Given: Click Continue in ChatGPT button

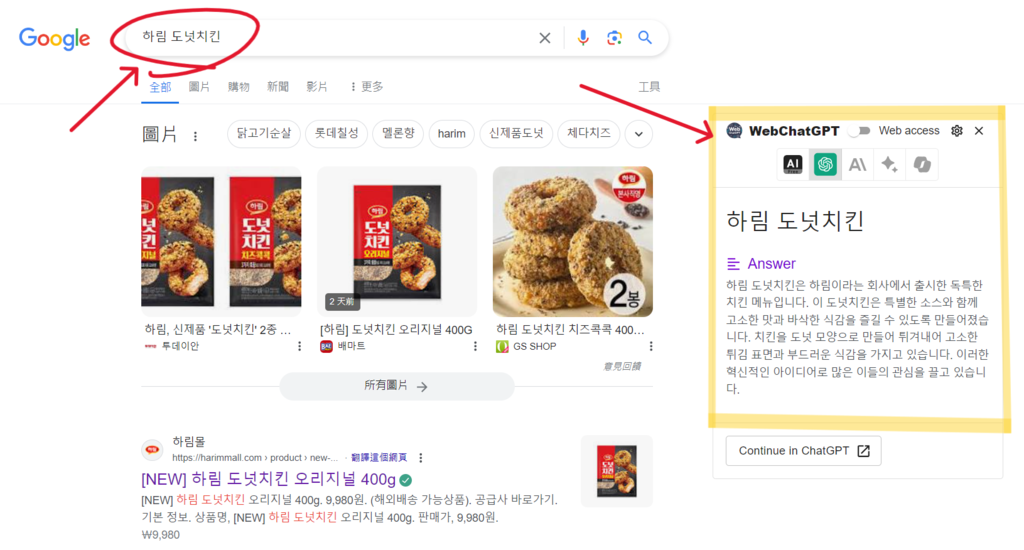Looking at the screenshot, I should pyautogui.click(x=803, y=451).
